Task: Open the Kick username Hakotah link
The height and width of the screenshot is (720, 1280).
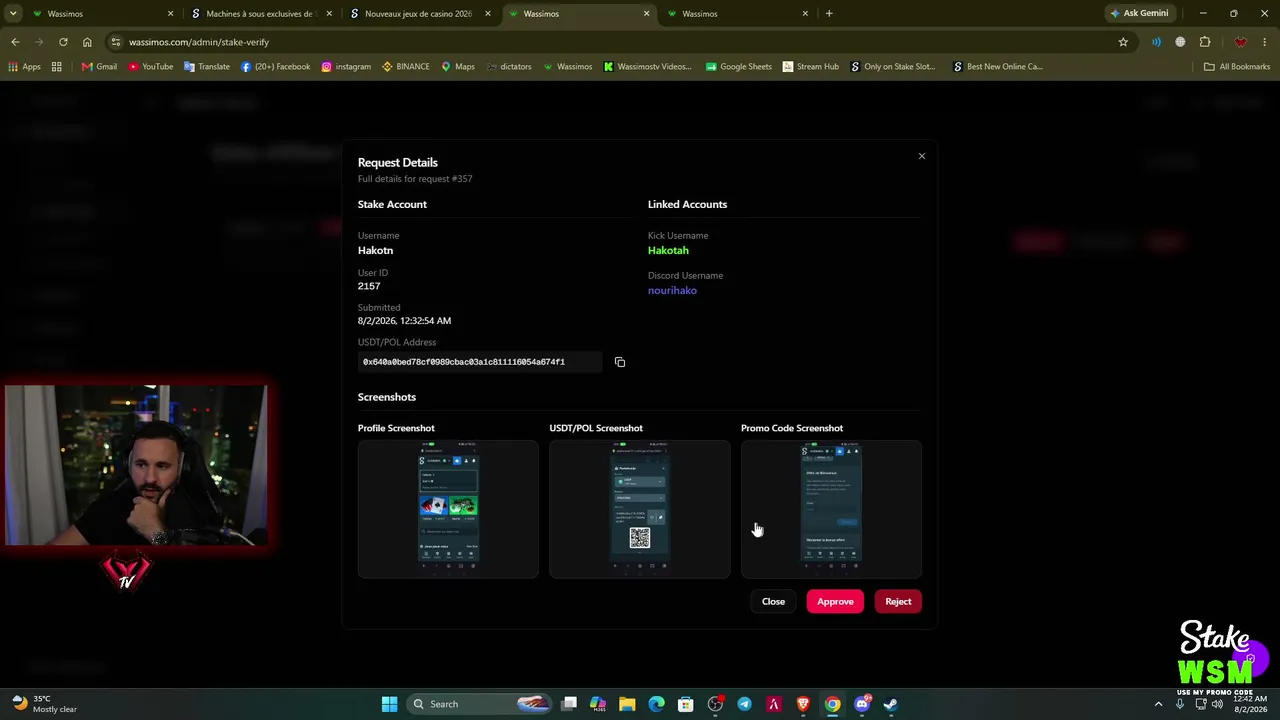Action: tap(668, 250)
